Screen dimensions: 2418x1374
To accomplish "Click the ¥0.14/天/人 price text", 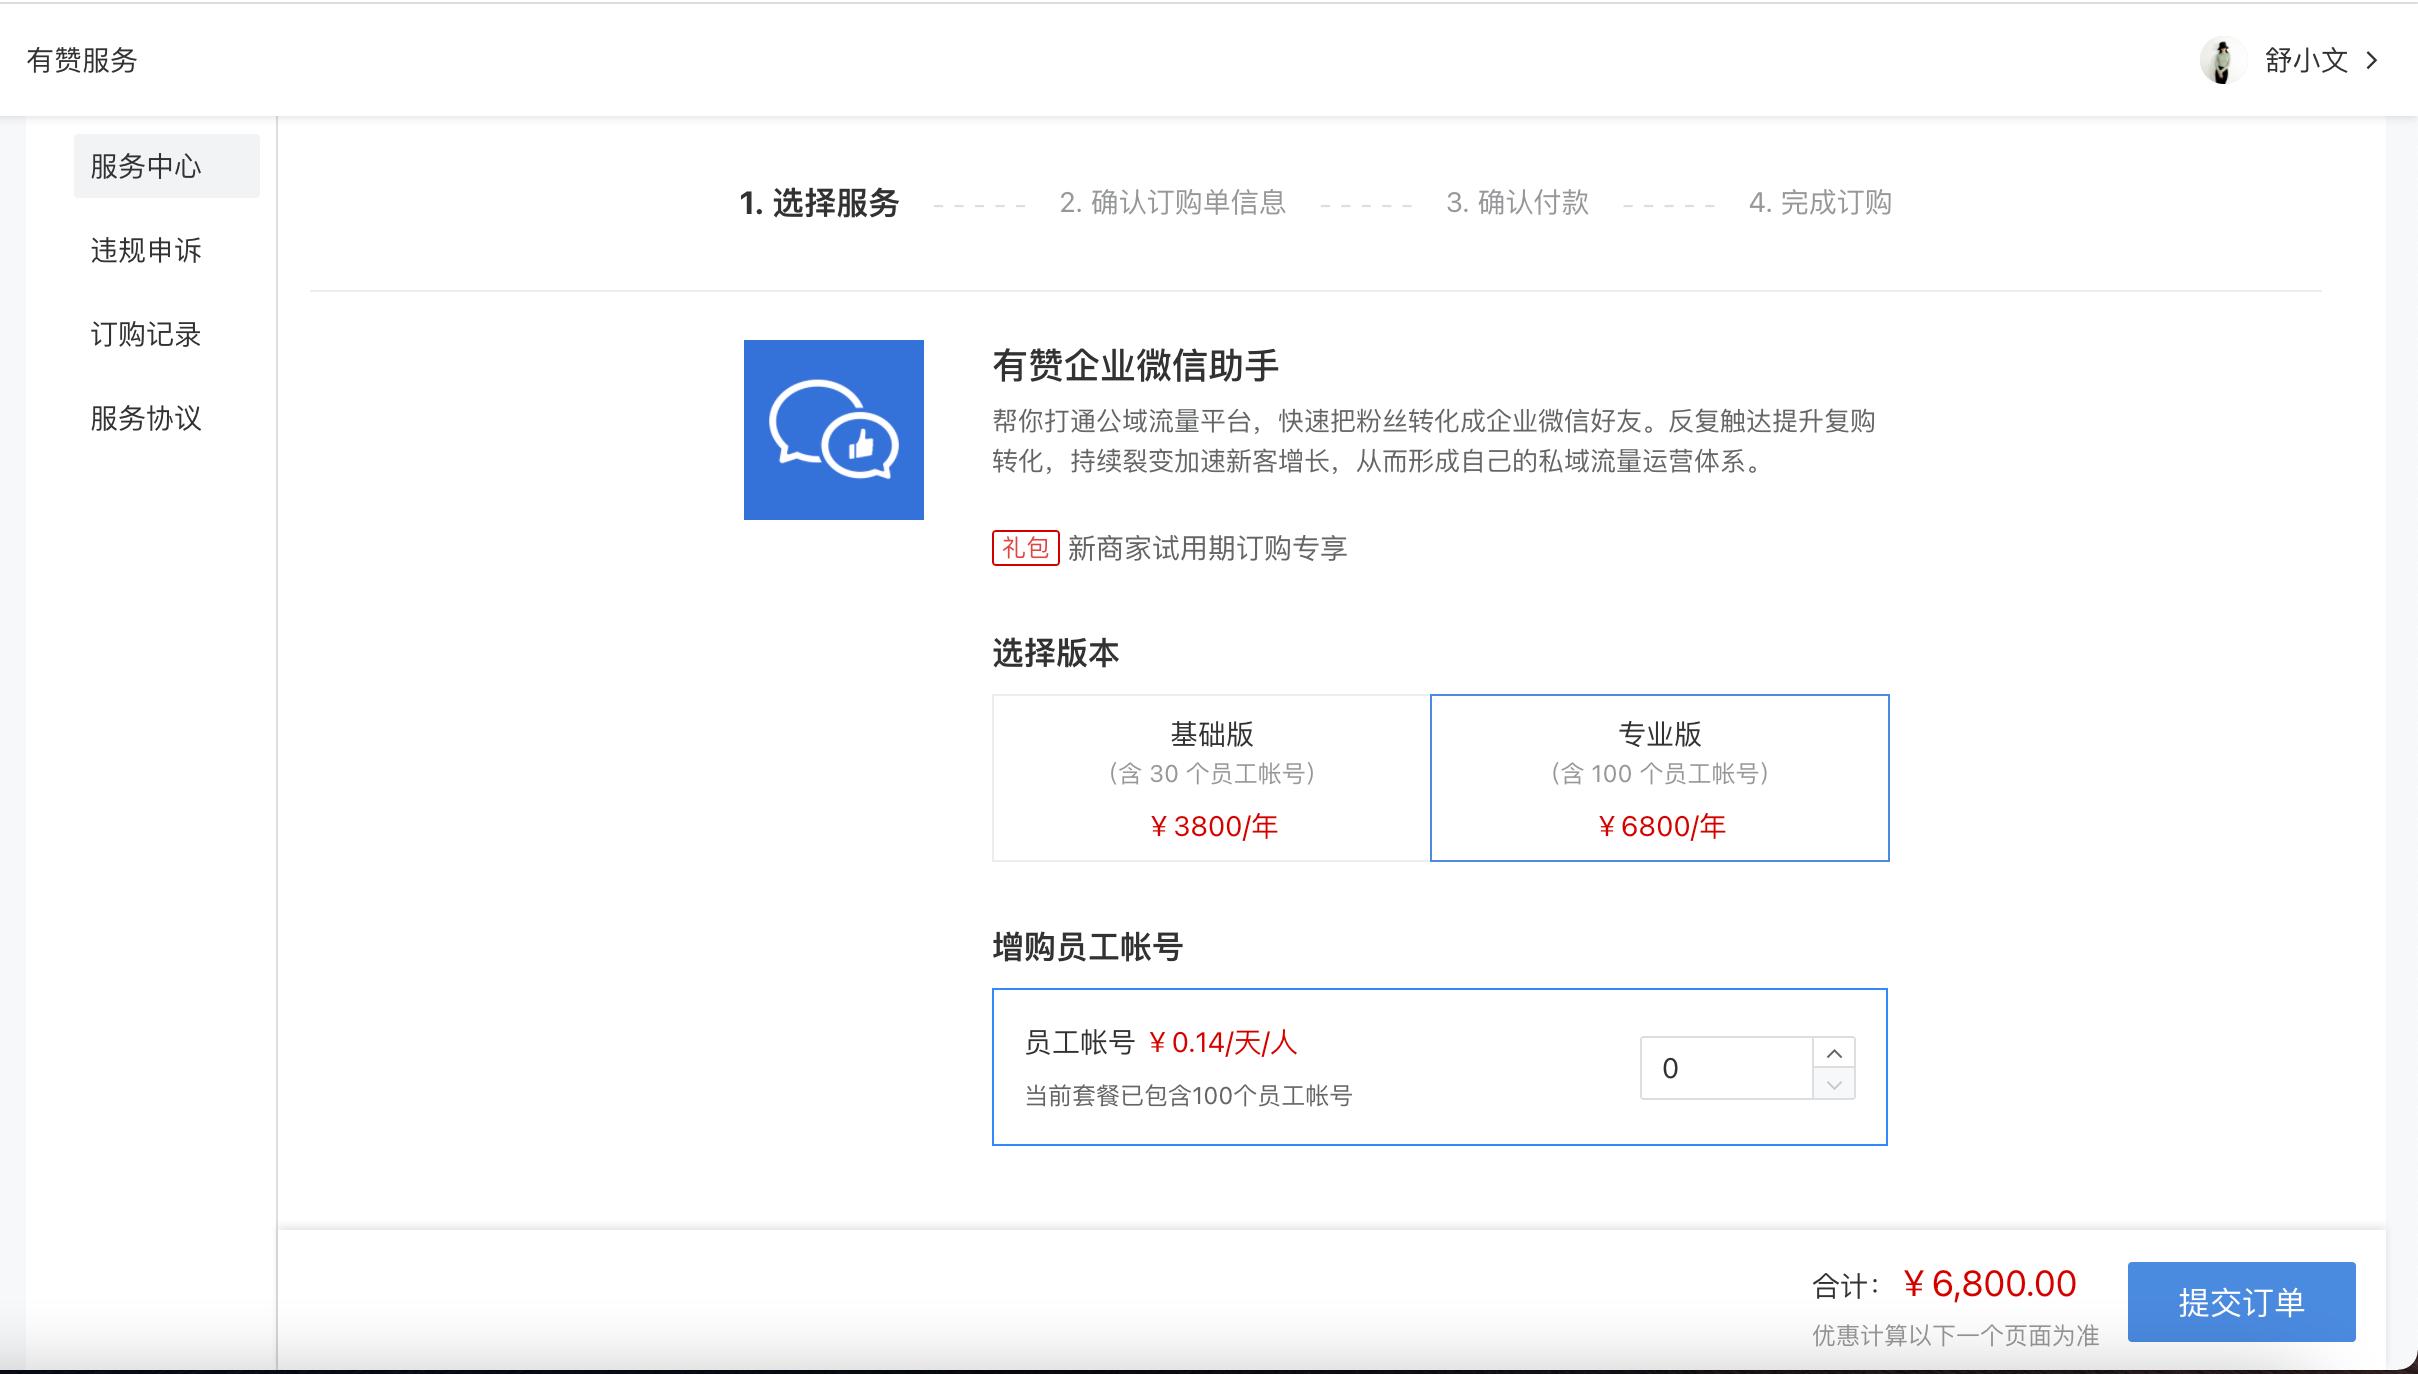I will click(1222, 1043).
